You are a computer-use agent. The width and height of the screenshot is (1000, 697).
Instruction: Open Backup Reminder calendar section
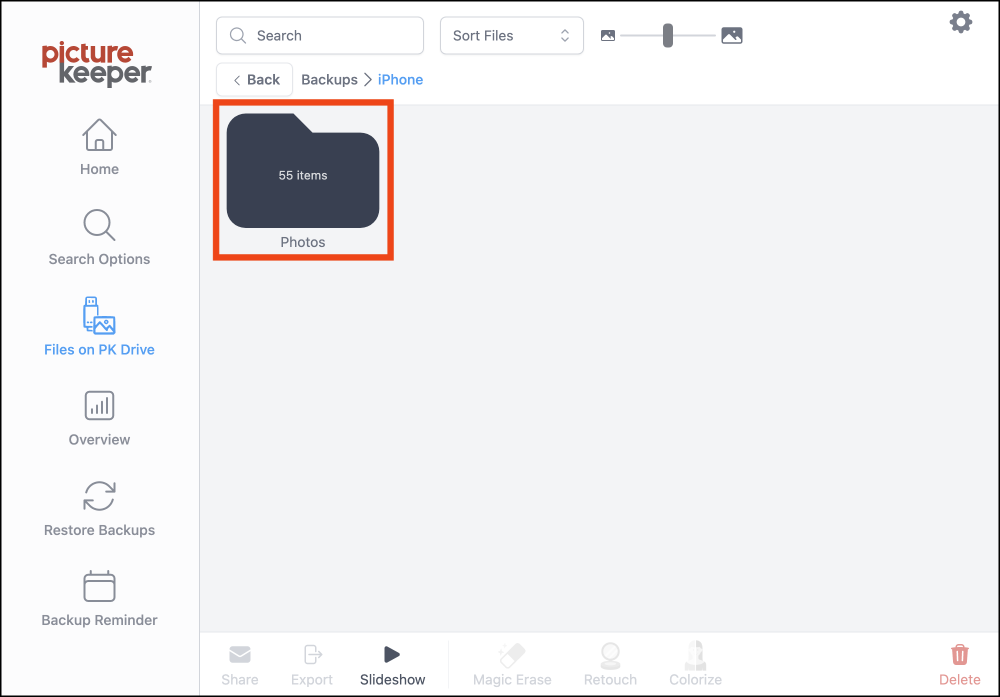pos(99,599)
